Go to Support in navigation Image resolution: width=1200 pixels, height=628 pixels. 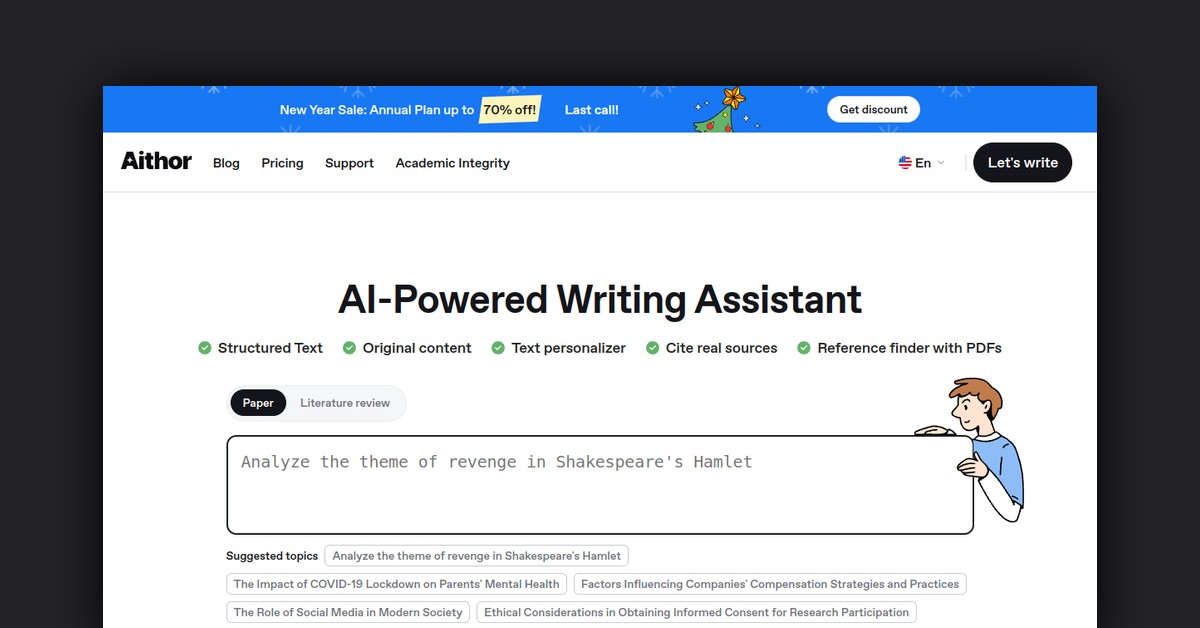pyautogui.click(x=349, y=163)
